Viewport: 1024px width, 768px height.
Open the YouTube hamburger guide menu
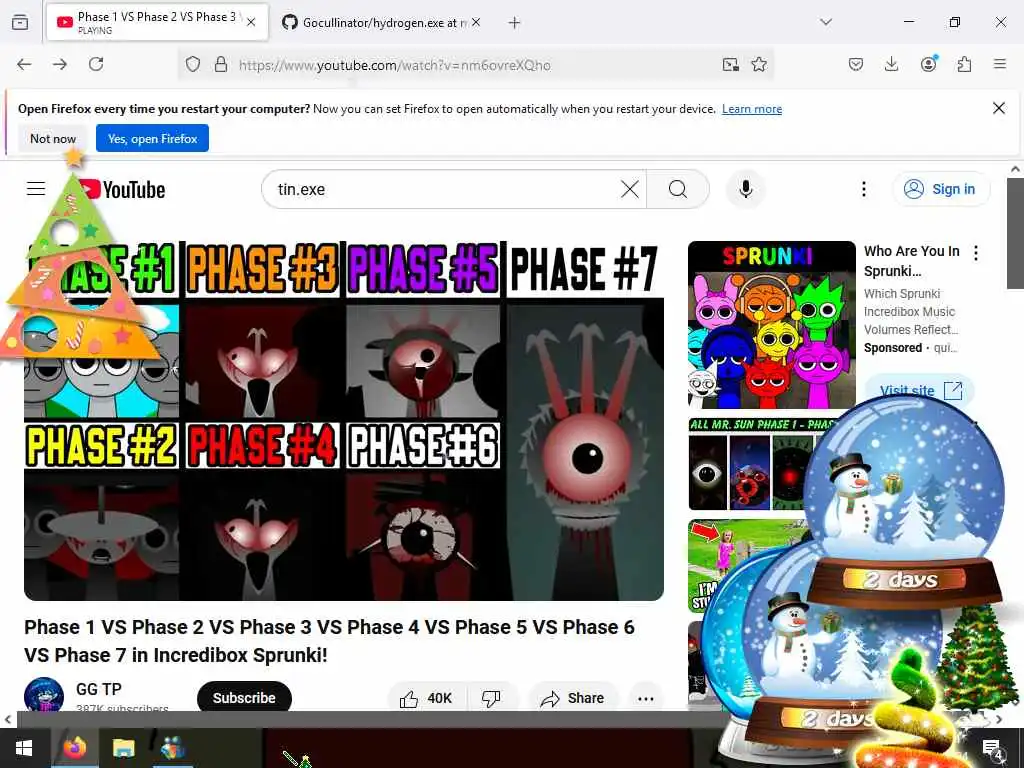point(36,189)
